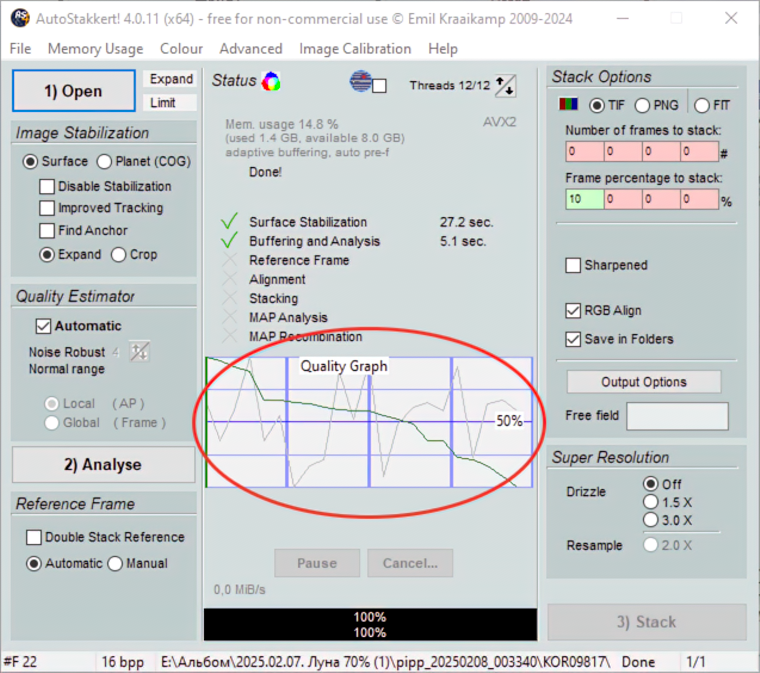Click the RGB colour bars icon

[569, 104]
